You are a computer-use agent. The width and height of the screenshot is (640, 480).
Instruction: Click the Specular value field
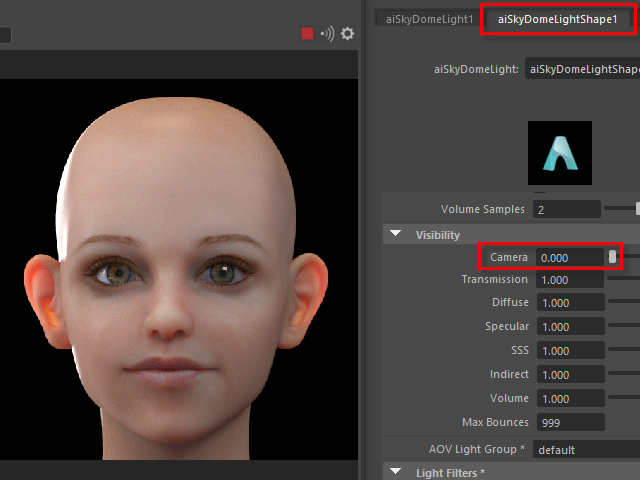tap(569, 327)
